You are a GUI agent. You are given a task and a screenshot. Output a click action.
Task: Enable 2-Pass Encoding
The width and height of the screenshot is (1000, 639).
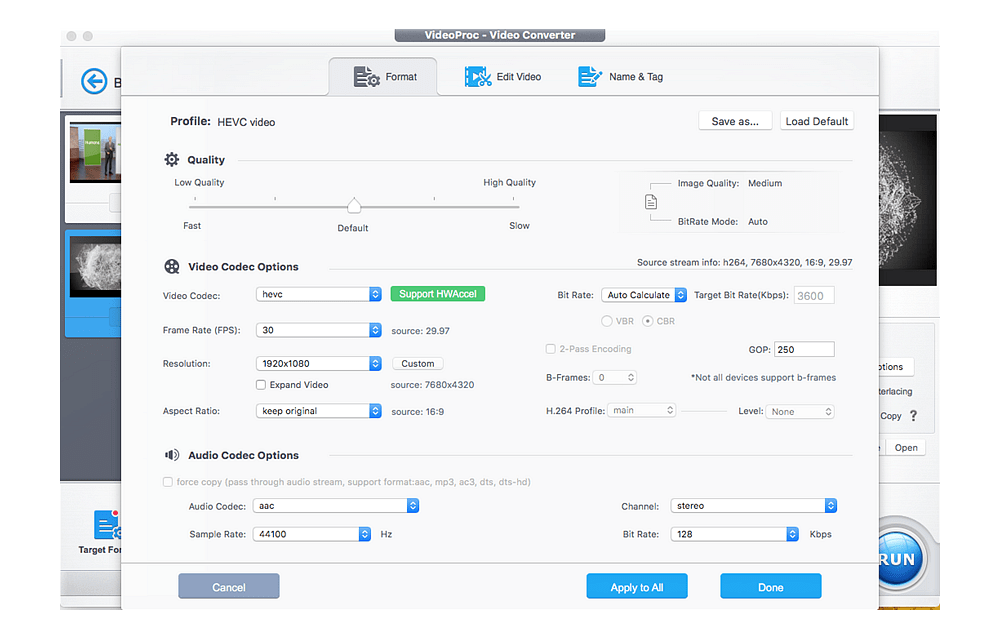550,349
